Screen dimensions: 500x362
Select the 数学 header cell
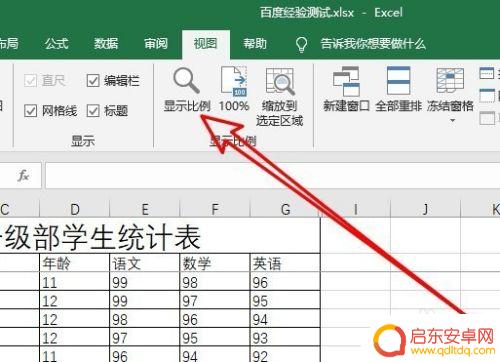(x=215, y=263)
